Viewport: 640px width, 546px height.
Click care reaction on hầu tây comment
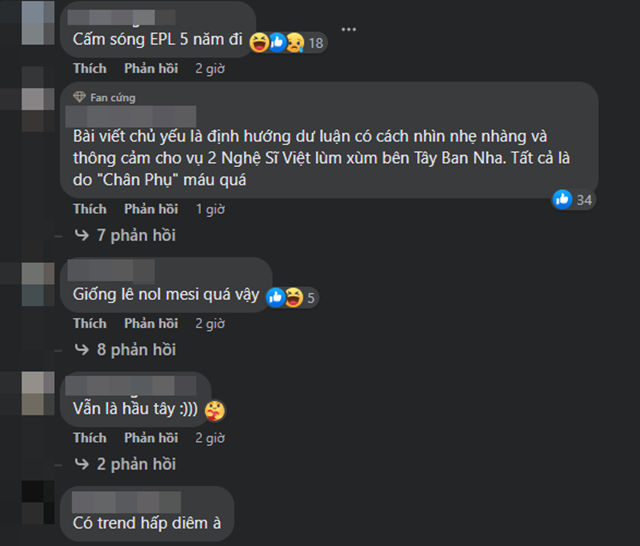click(215, 411)
